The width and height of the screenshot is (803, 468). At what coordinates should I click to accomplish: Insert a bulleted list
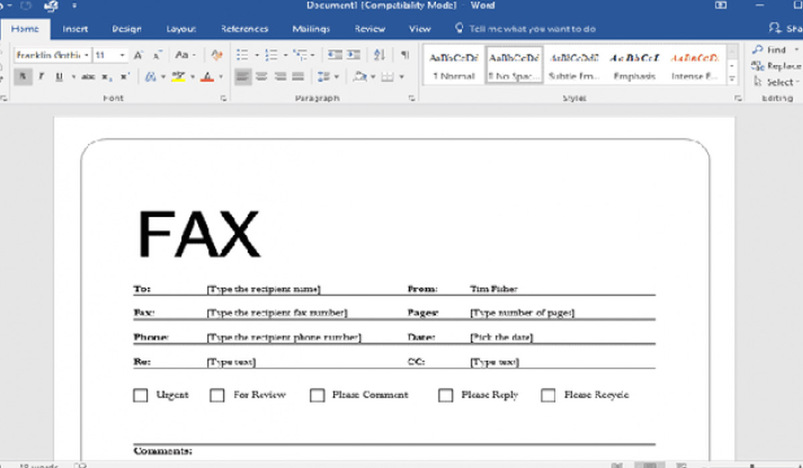coord(243,55)
